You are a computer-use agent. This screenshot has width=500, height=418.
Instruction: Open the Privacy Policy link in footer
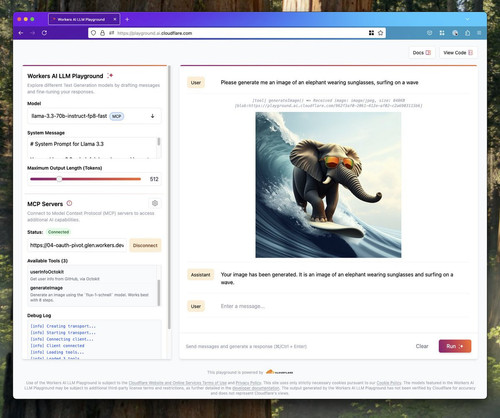pos(248,383)
